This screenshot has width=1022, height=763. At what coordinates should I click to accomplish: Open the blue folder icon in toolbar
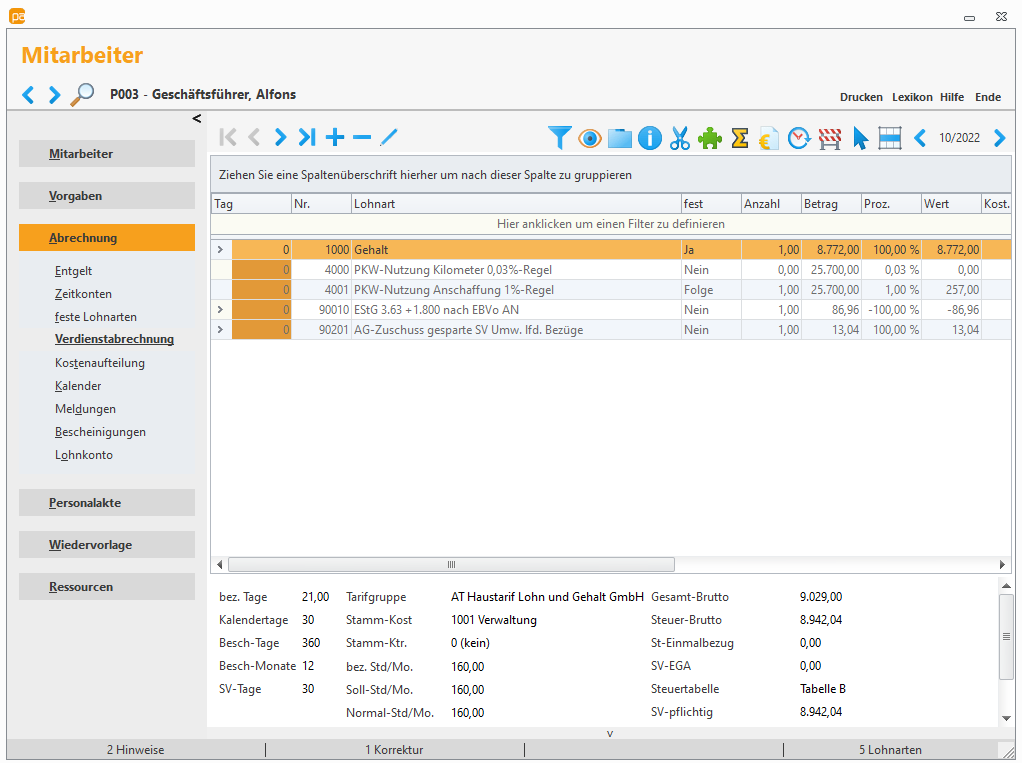pos(620,138)
